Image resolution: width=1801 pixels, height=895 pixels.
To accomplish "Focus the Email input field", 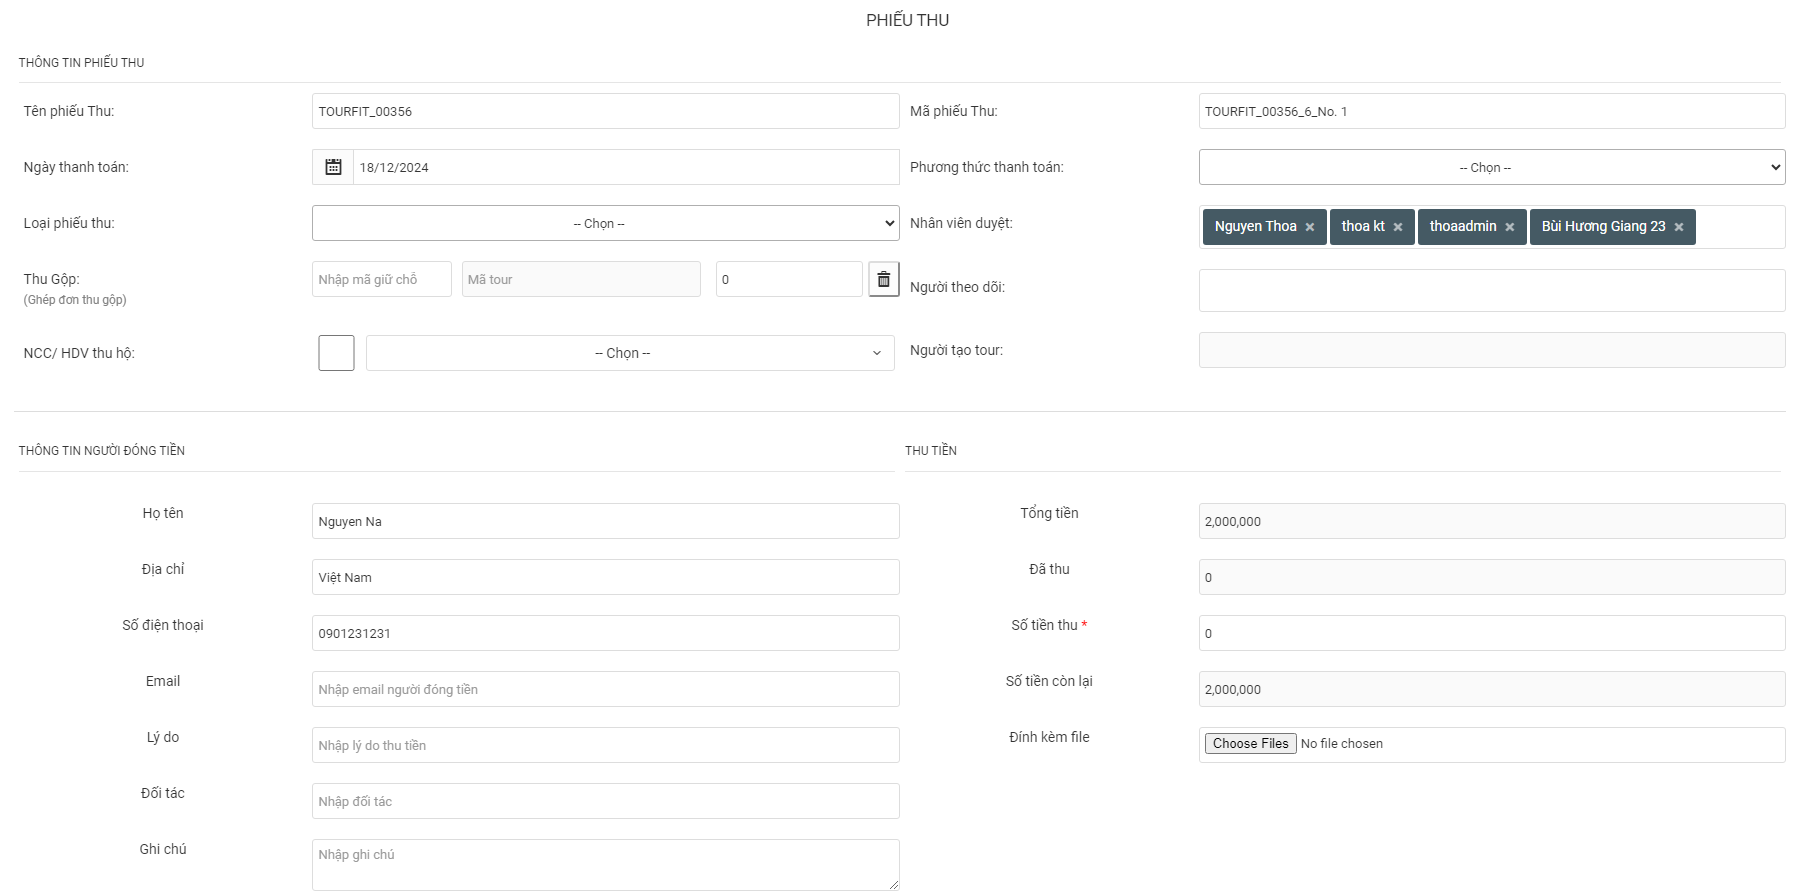I will 605,689.
